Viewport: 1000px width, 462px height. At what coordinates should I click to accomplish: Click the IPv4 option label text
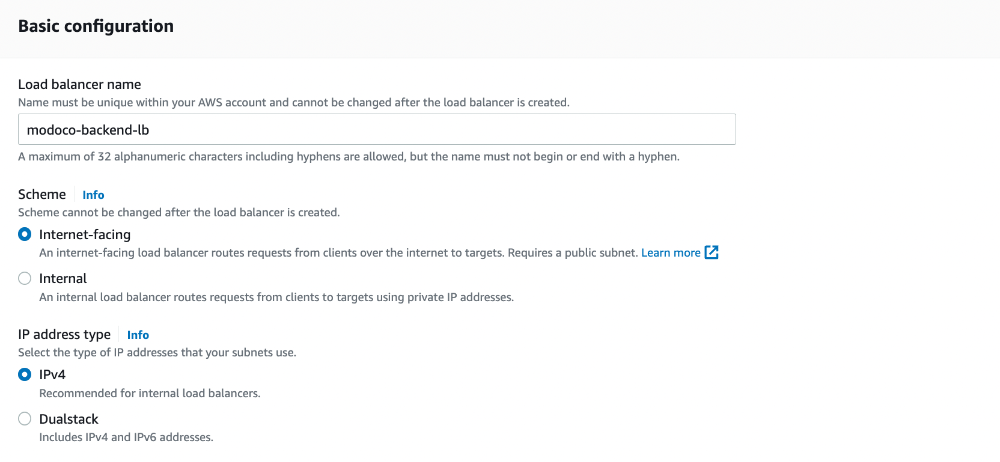(x=52, y=375)
